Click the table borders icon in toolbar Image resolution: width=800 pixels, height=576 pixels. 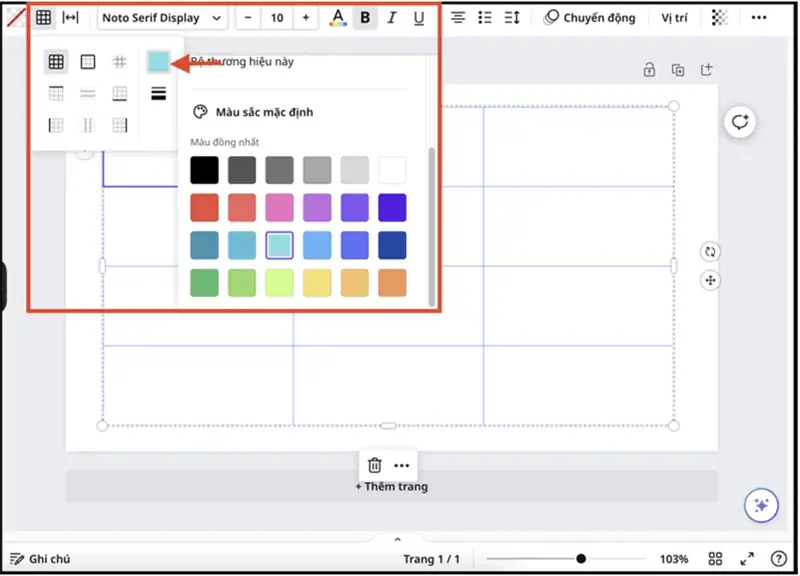[43, 18]
